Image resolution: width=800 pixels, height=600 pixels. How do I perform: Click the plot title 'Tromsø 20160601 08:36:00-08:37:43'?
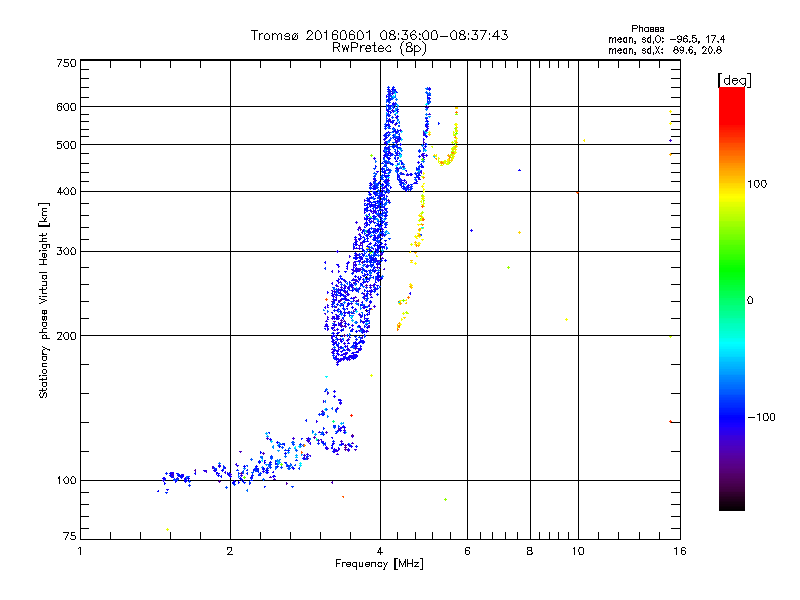tap(379, 35)
